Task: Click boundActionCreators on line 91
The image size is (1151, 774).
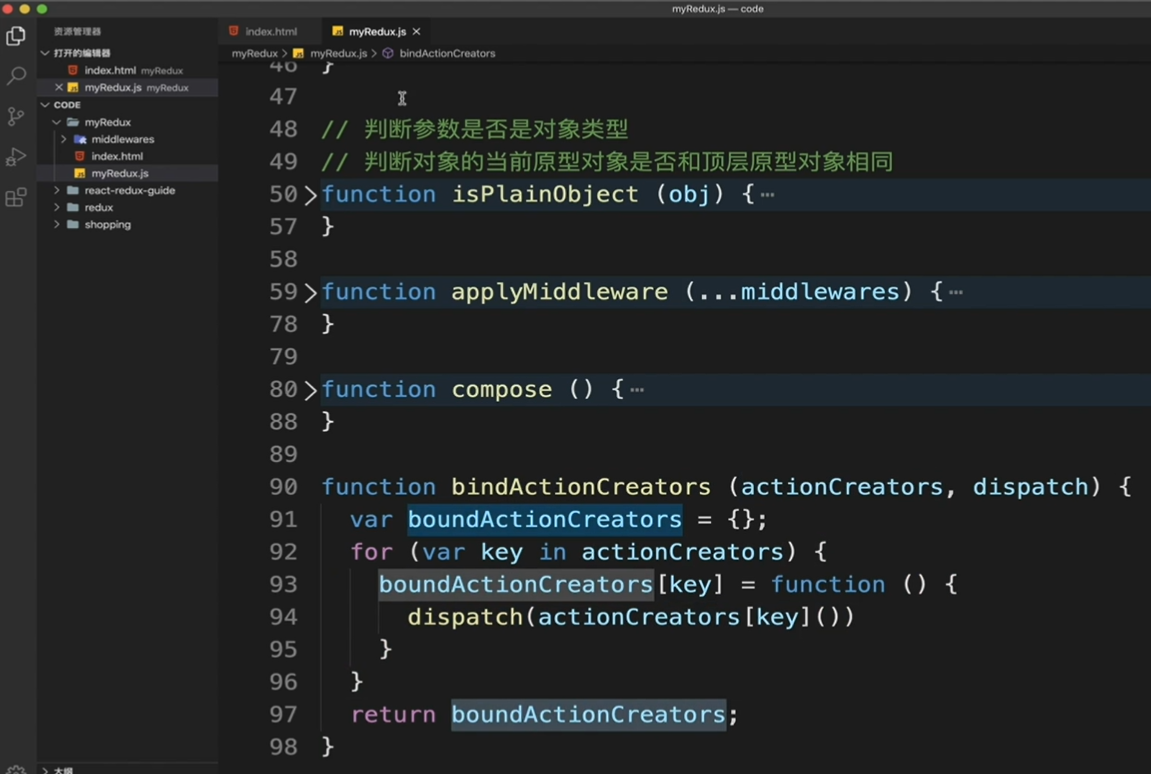Action: point(545,519)
